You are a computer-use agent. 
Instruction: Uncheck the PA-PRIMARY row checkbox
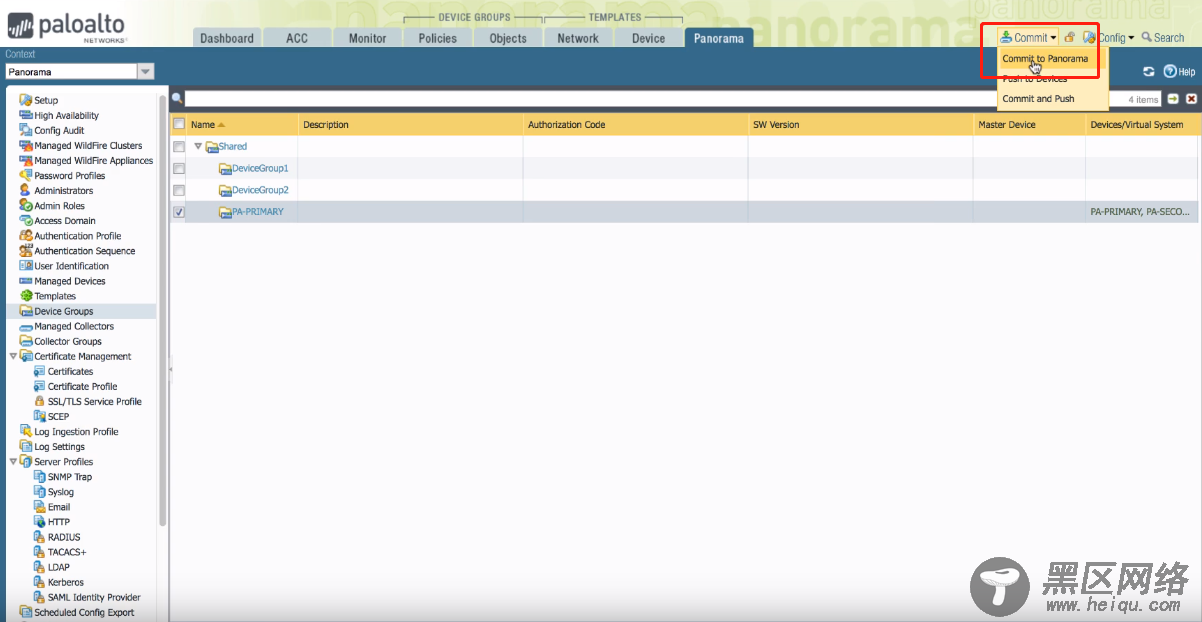pyautogui.click(x=179, y=212)
